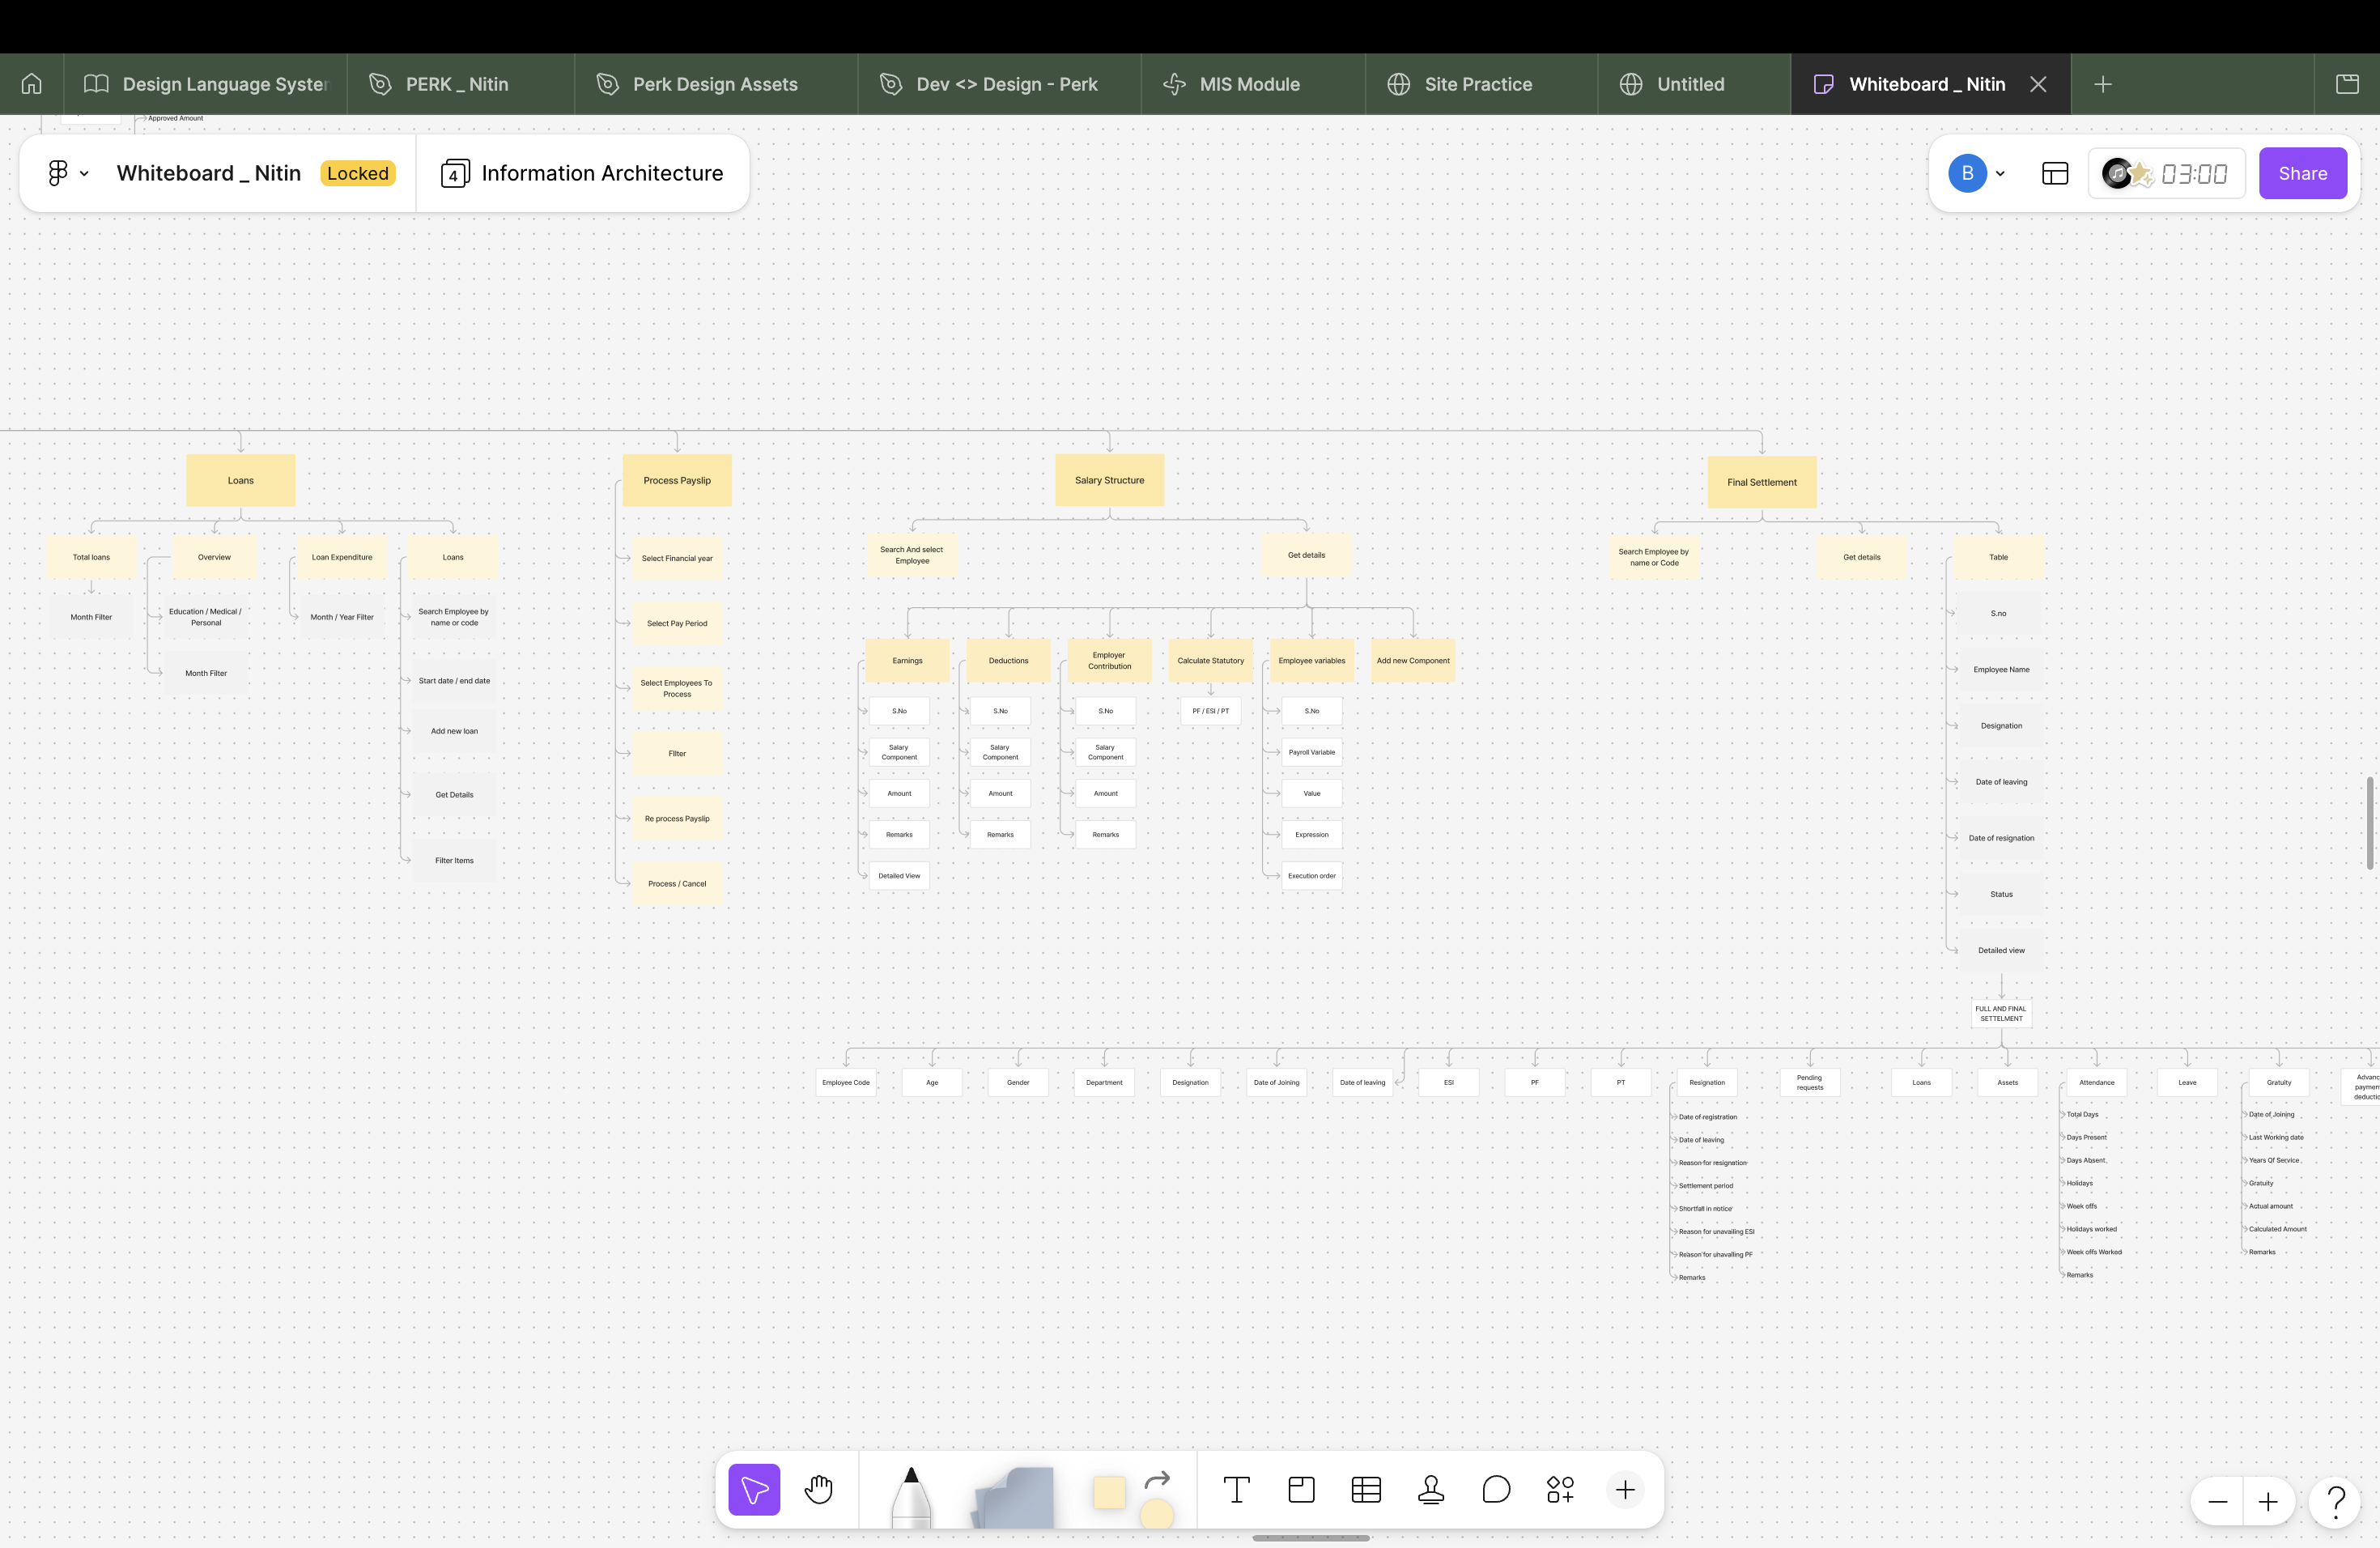
Task: Select the Section tool
Action: (1301, 1489)
